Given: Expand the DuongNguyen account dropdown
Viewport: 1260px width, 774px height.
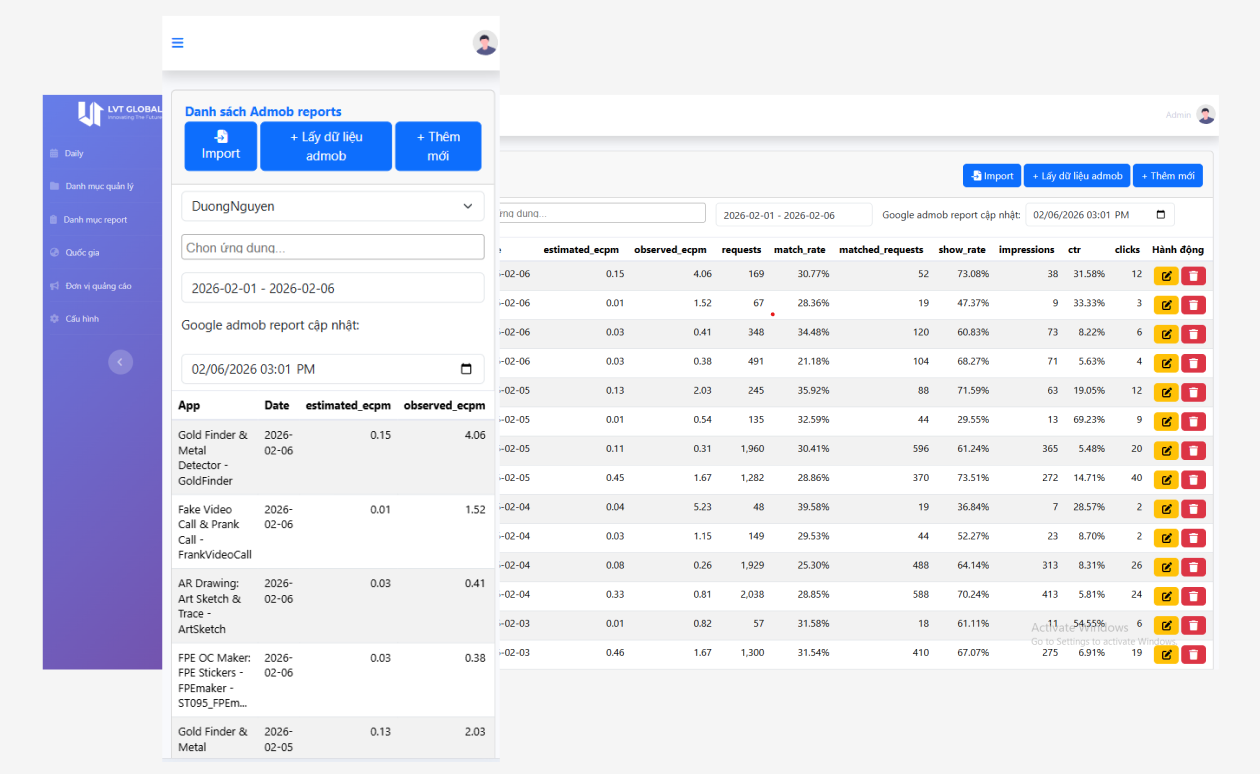Looking at the screenshot, I should [332, 206].
